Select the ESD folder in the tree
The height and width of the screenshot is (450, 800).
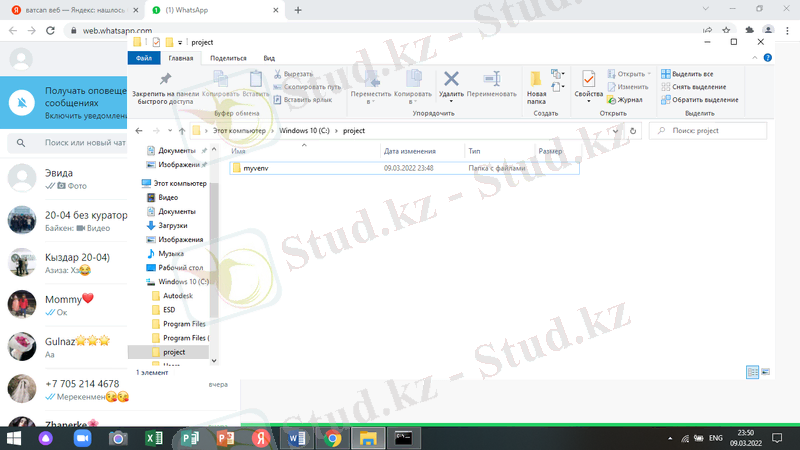169,310
